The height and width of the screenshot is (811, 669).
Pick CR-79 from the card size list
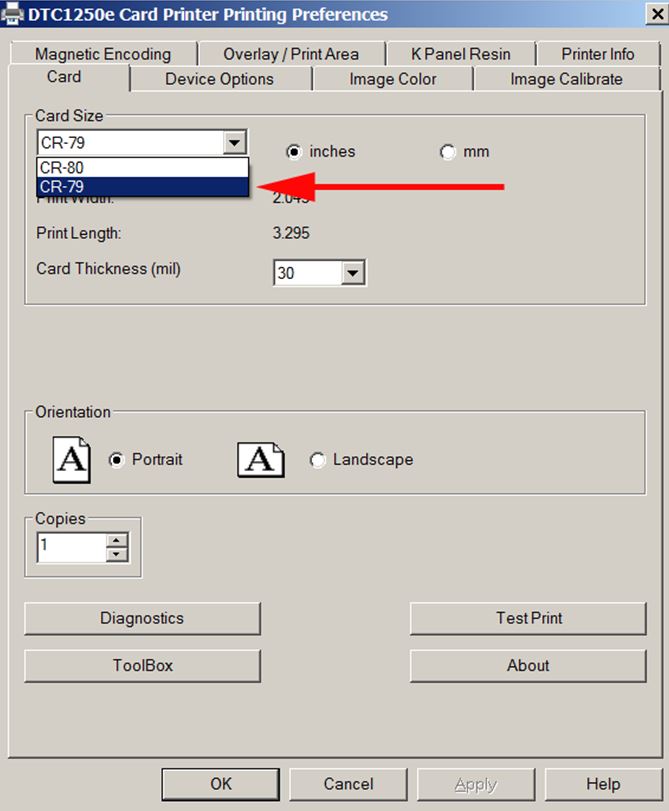point(142,187)
